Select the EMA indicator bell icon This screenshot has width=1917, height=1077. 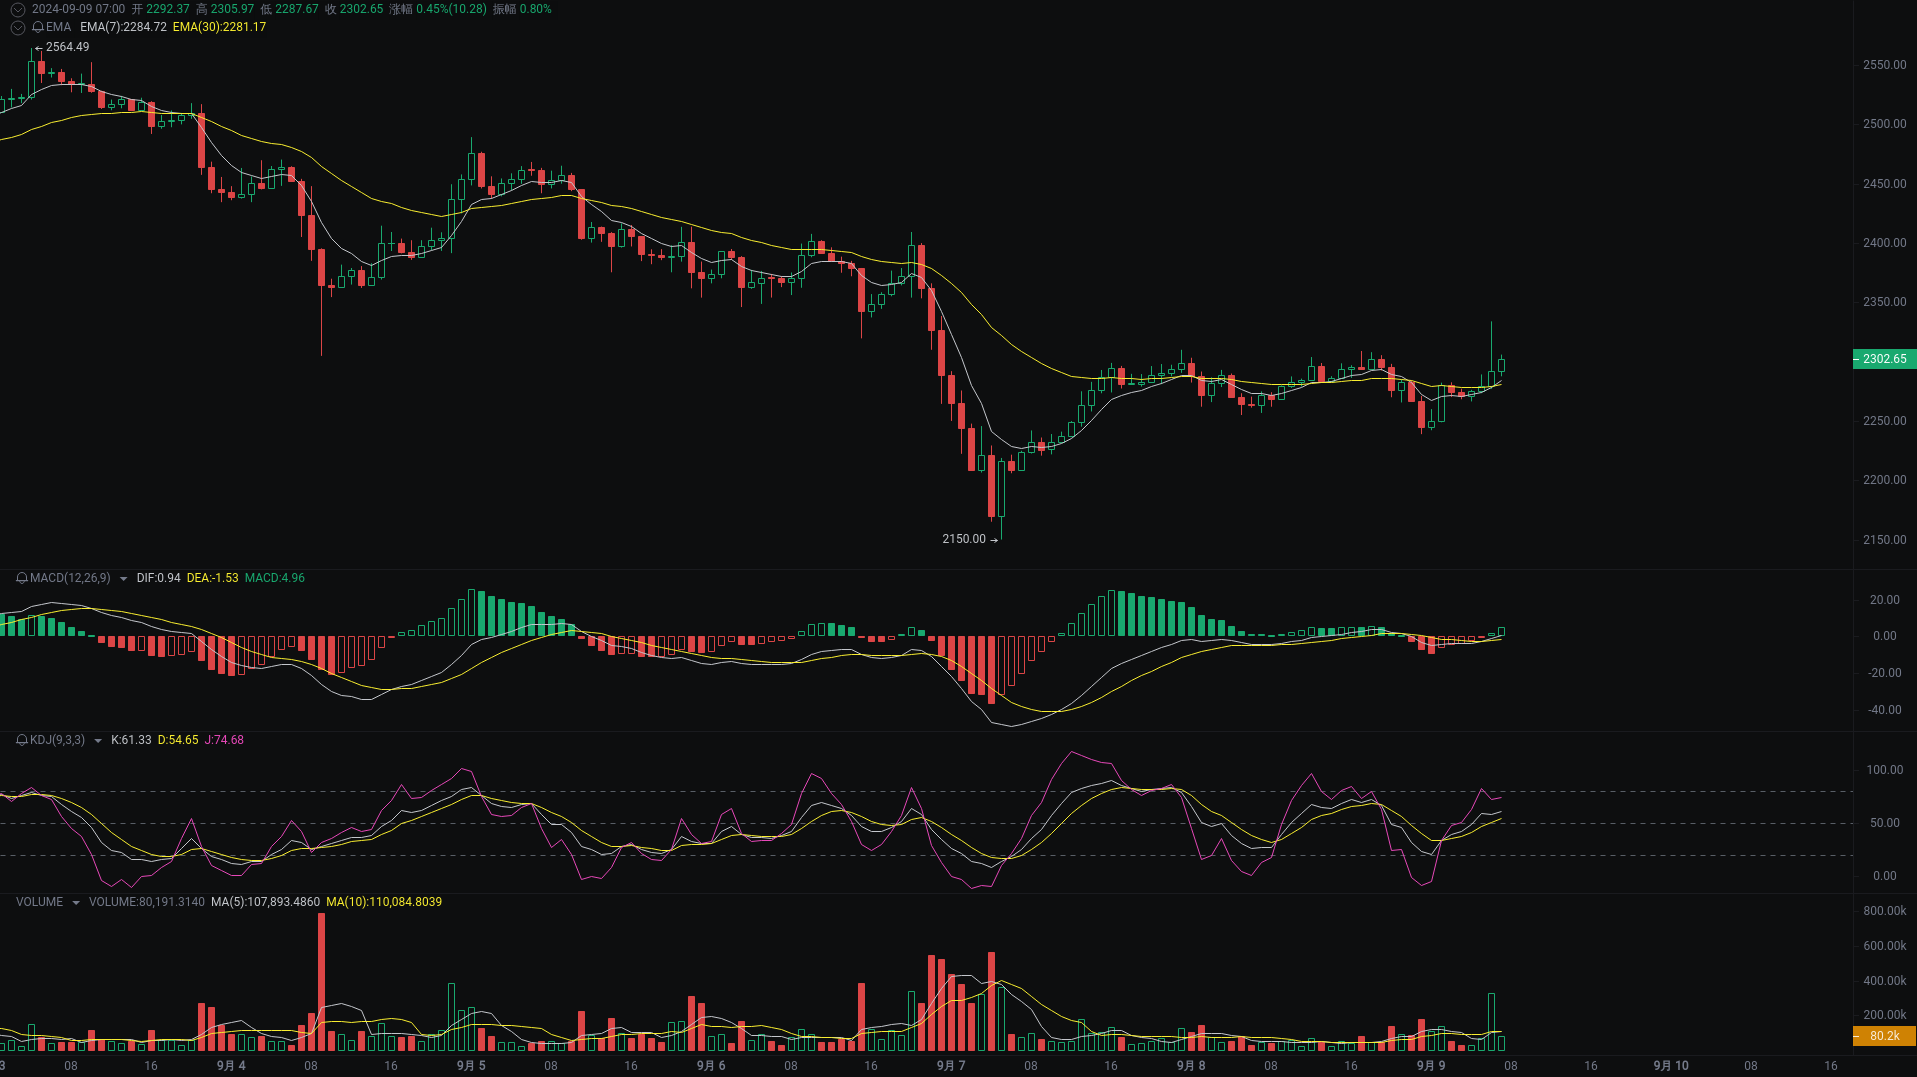(38, 27)
